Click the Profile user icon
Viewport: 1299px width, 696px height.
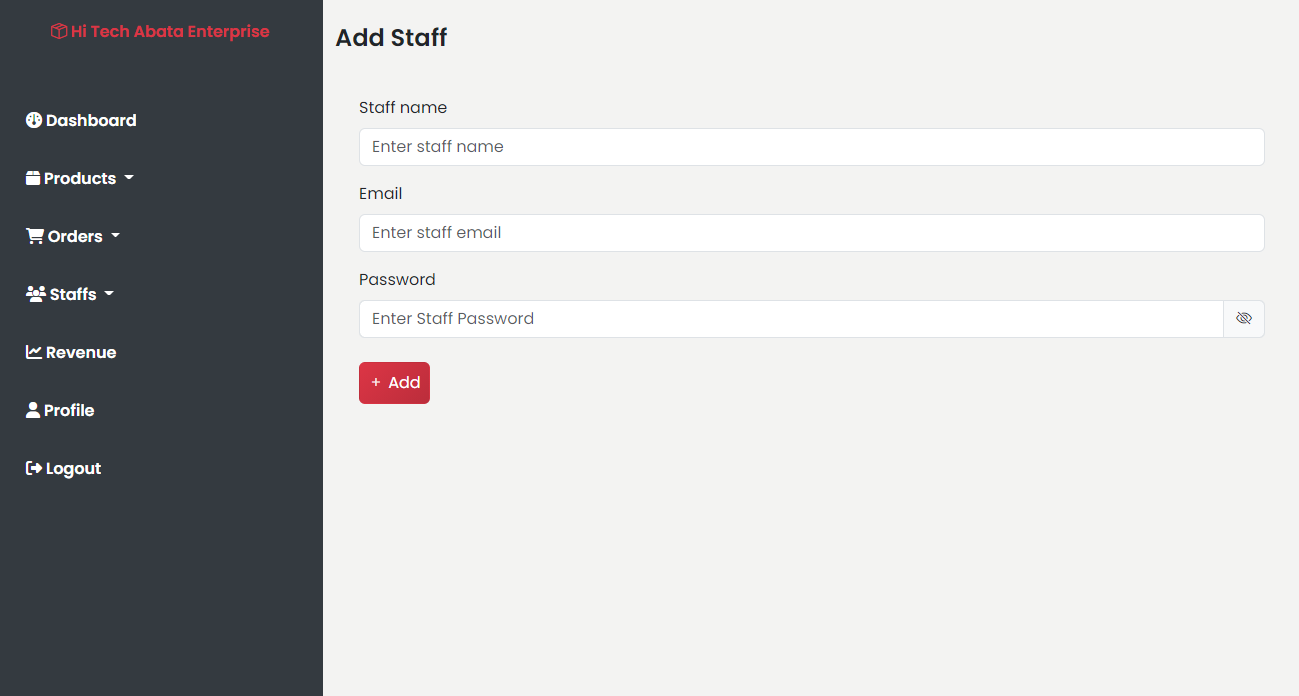pyautogui.click(x=33, y=410)
